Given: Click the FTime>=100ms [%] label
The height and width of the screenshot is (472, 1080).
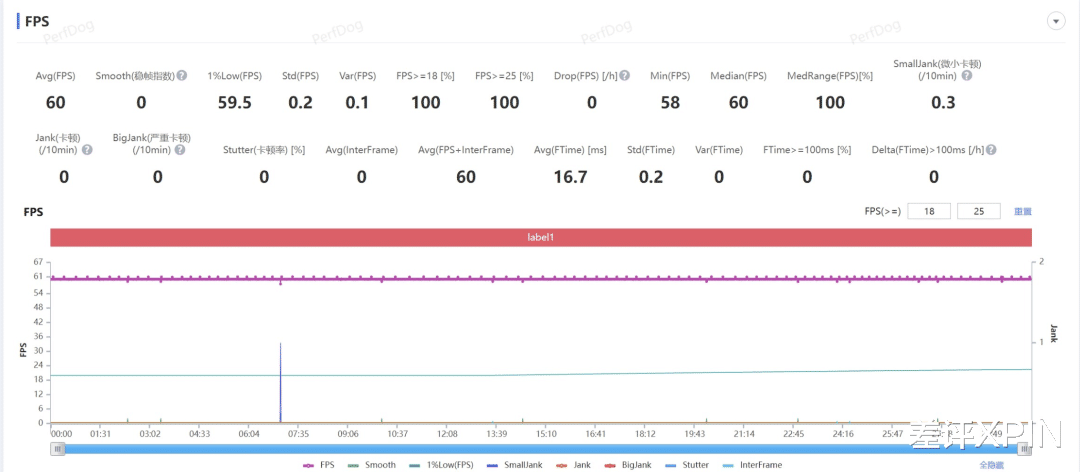Looking at the screenshot, I should click(807, 150).
